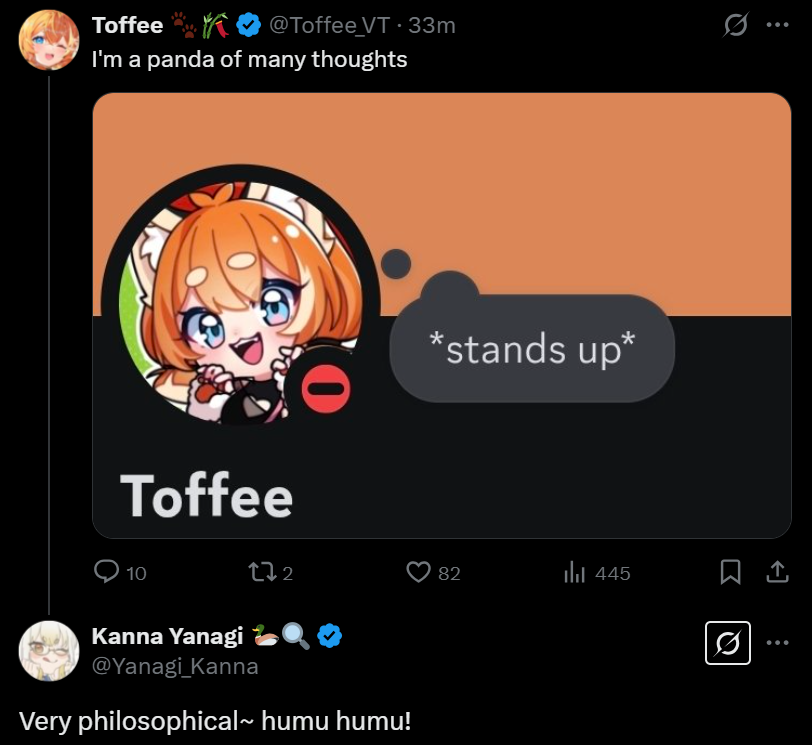Reply to Toffee's panda tweet
This screenshot has width=812, height=745.
tap(107, 572)
